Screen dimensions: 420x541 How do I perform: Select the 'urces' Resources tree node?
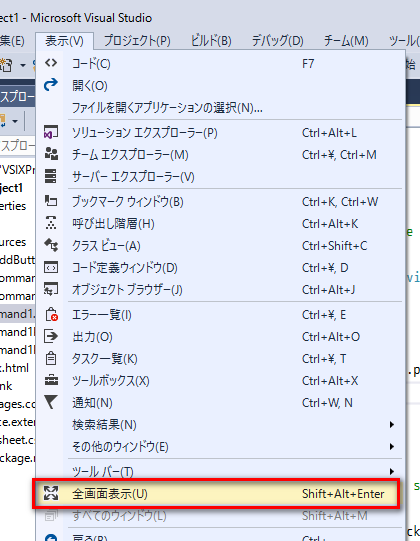point(13,242)
